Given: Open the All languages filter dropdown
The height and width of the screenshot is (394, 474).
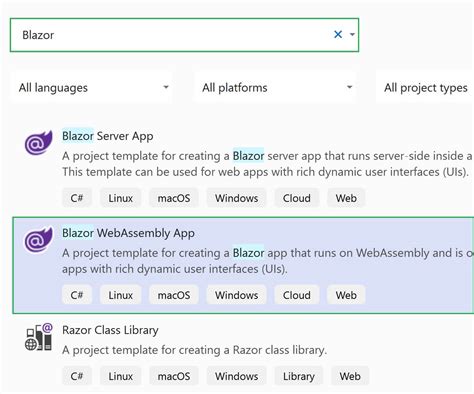Looking at the screenshot, I should tap(91, 88).
